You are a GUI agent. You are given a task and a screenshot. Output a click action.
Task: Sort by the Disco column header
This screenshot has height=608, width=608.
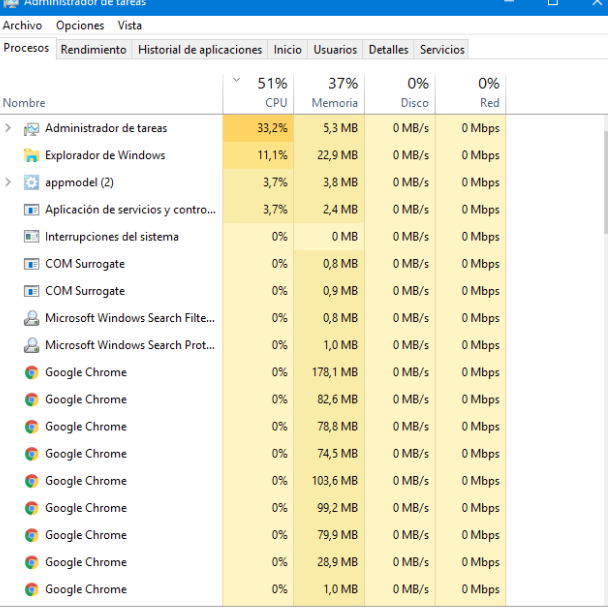coord(400,94)
